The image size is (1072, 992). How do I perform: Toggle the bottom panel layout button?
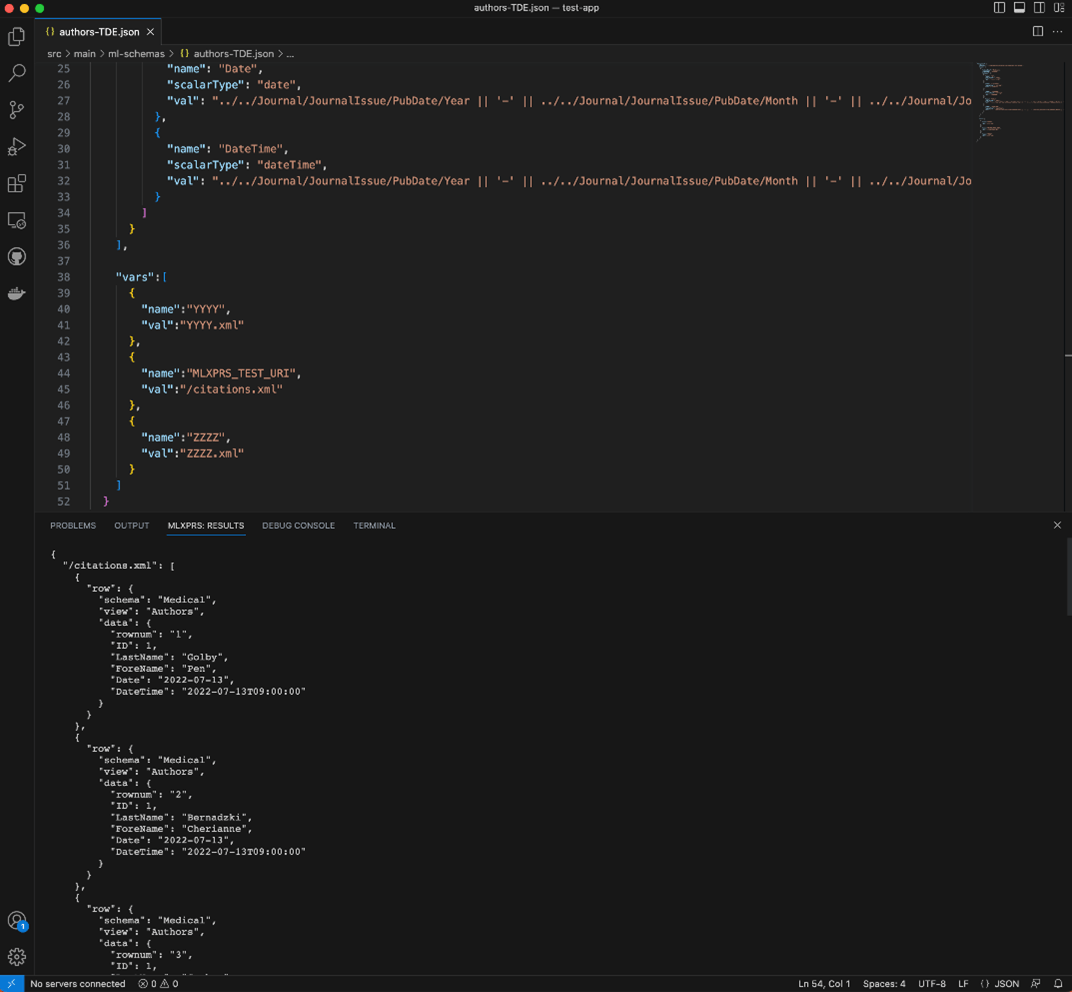[1019, 8]
